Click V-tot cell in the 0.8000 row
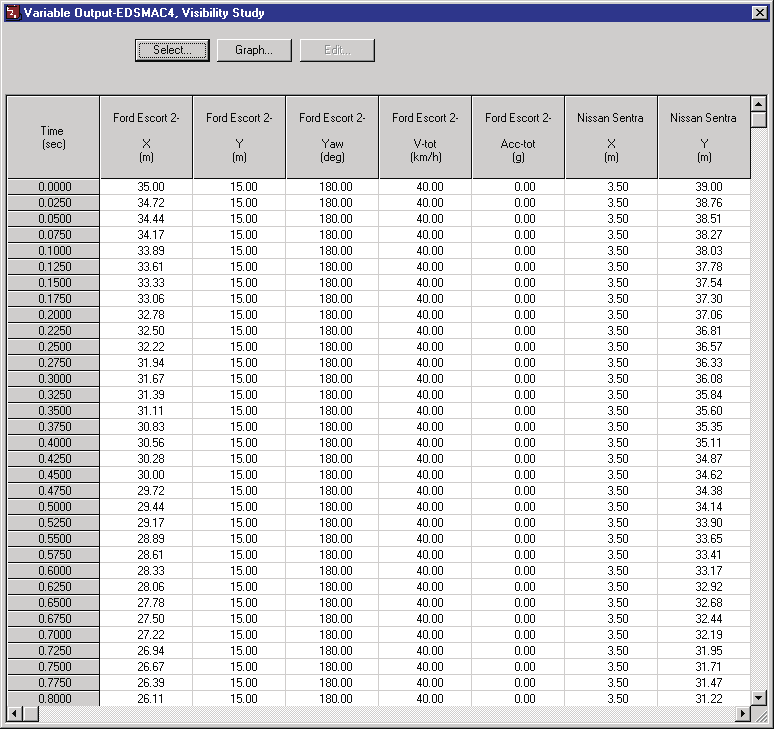 (x=425, y=698)
